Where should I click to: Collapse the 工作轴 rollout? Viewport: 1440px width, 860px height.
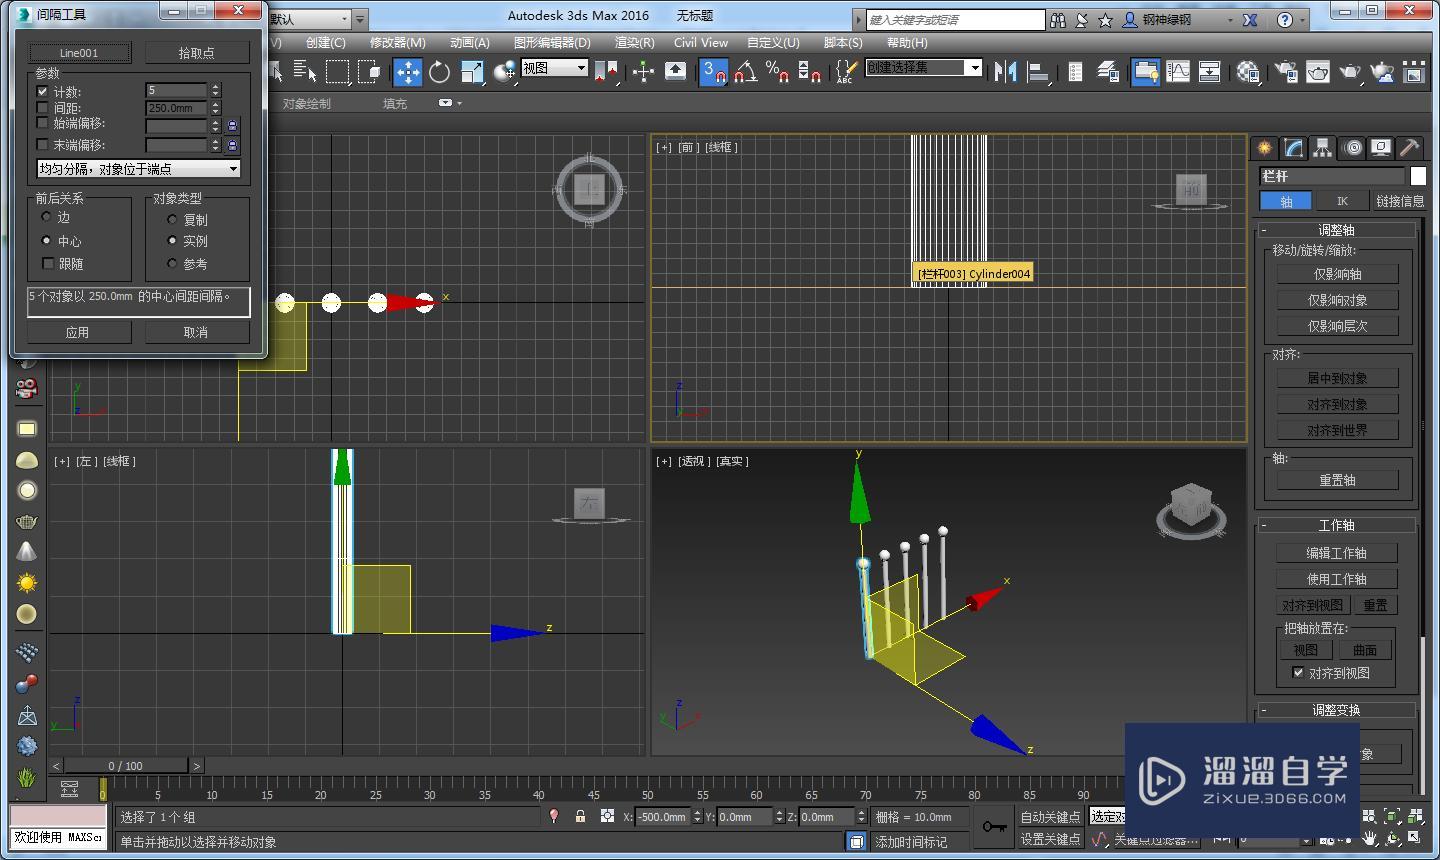(x=1336, y=524)
